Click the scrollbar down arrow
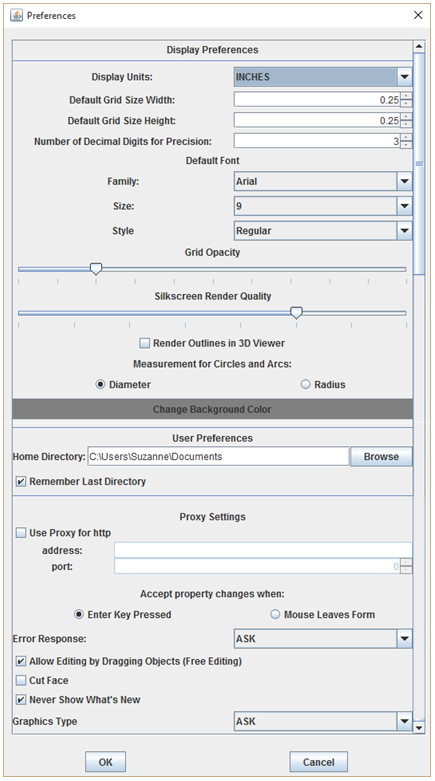Image resolution: width=435 pixels, height=781 pixels. click(x=419, y=727)
